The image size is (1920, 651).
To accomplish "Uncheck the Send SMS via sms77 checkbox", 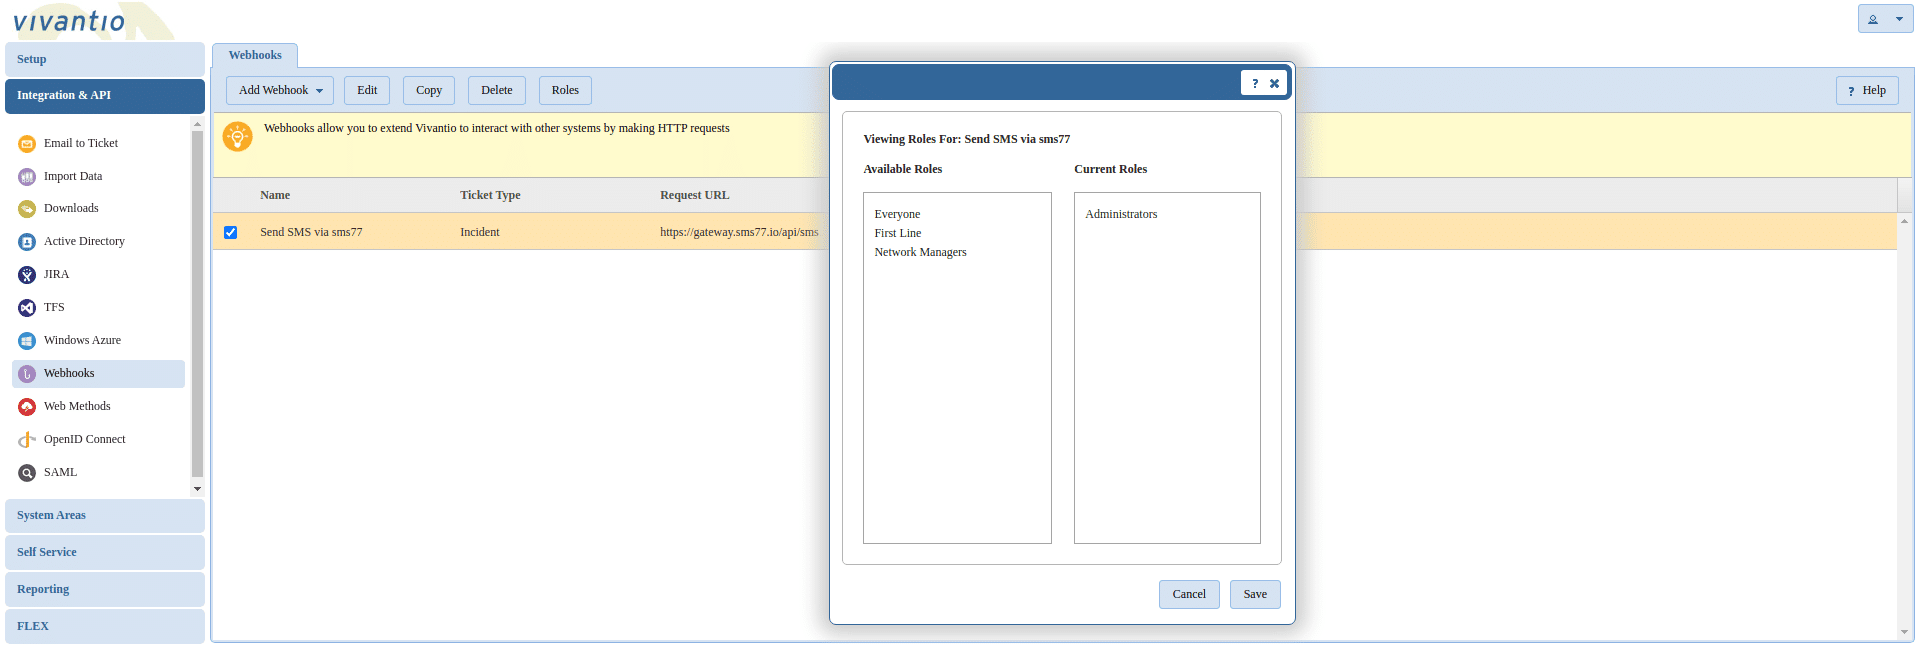I will (x=231, y=232).
